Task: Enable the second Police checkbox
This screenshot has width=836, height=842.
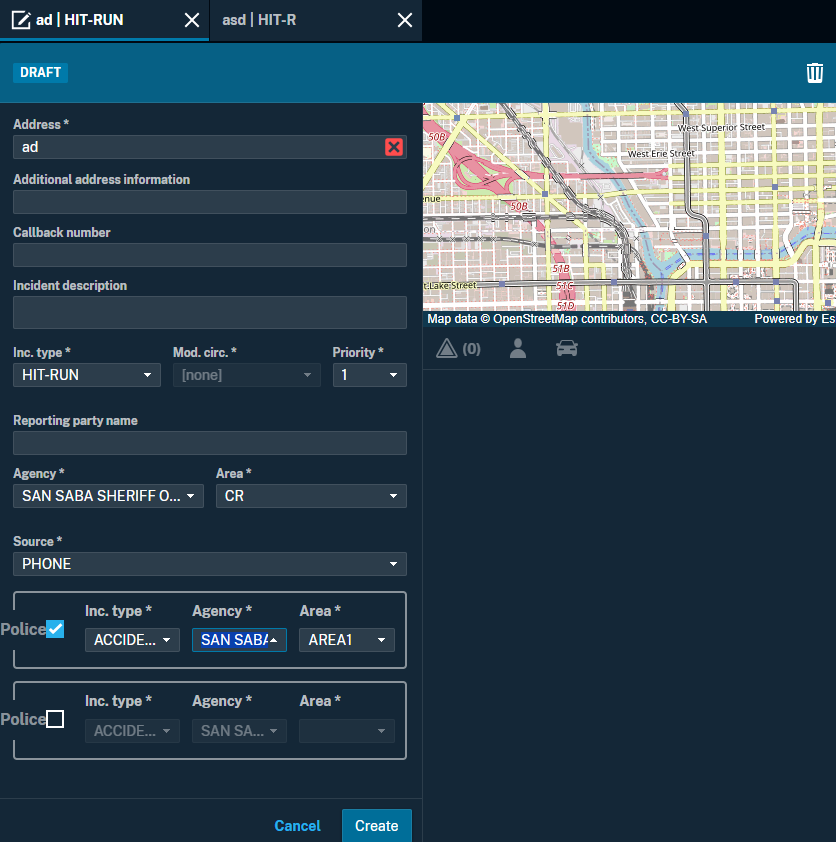Action: (55, 719)
